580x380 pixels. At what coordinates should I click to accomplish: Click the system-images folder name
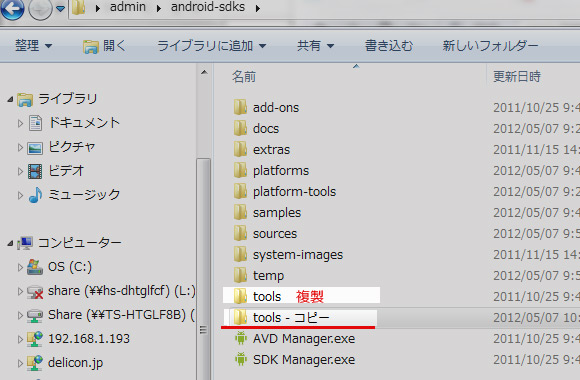tap(298, 255)
